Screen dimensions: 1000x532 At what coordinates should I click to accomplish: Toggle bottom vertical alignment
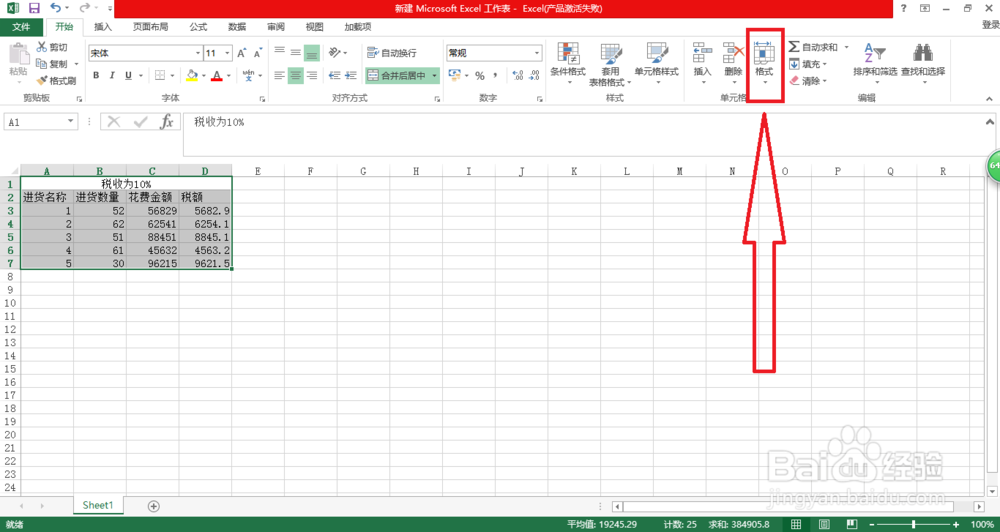point(311,53)
